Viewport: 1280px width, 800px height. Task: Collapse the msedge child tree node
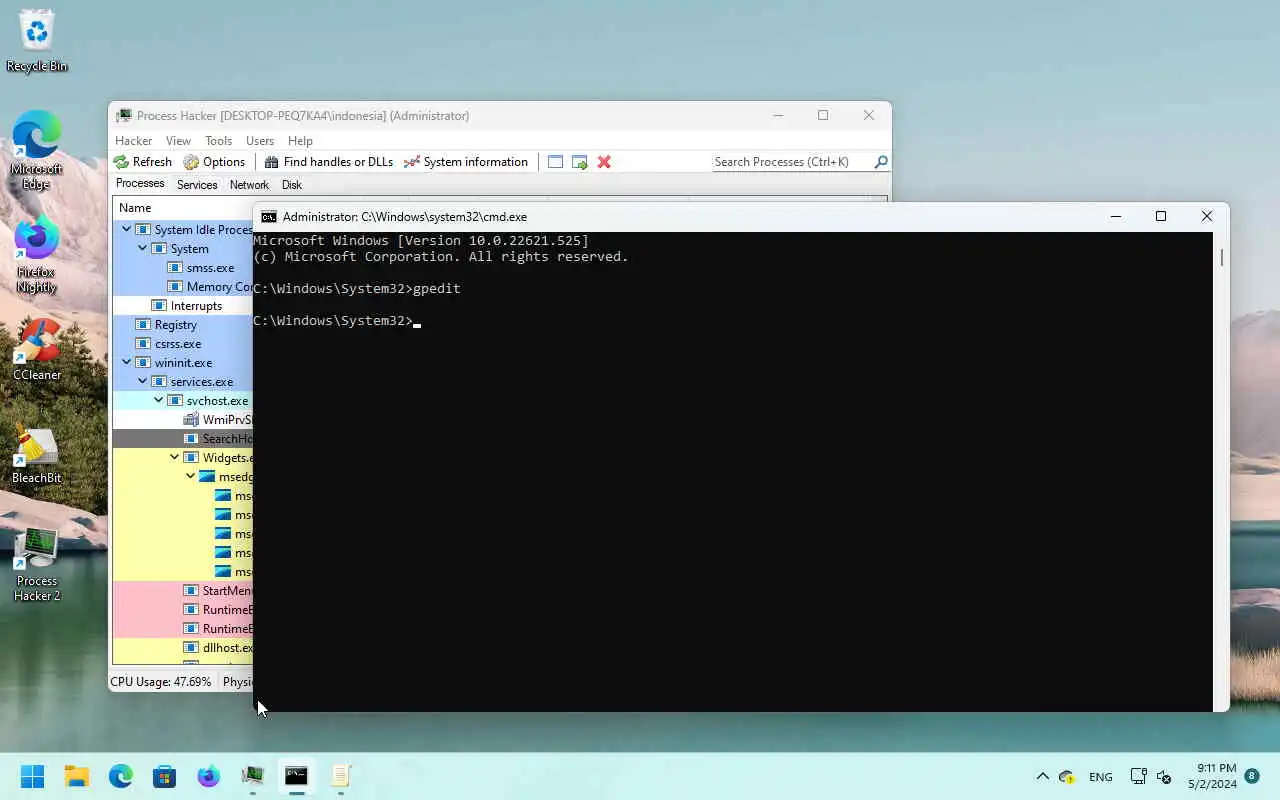tap(191, 477)
